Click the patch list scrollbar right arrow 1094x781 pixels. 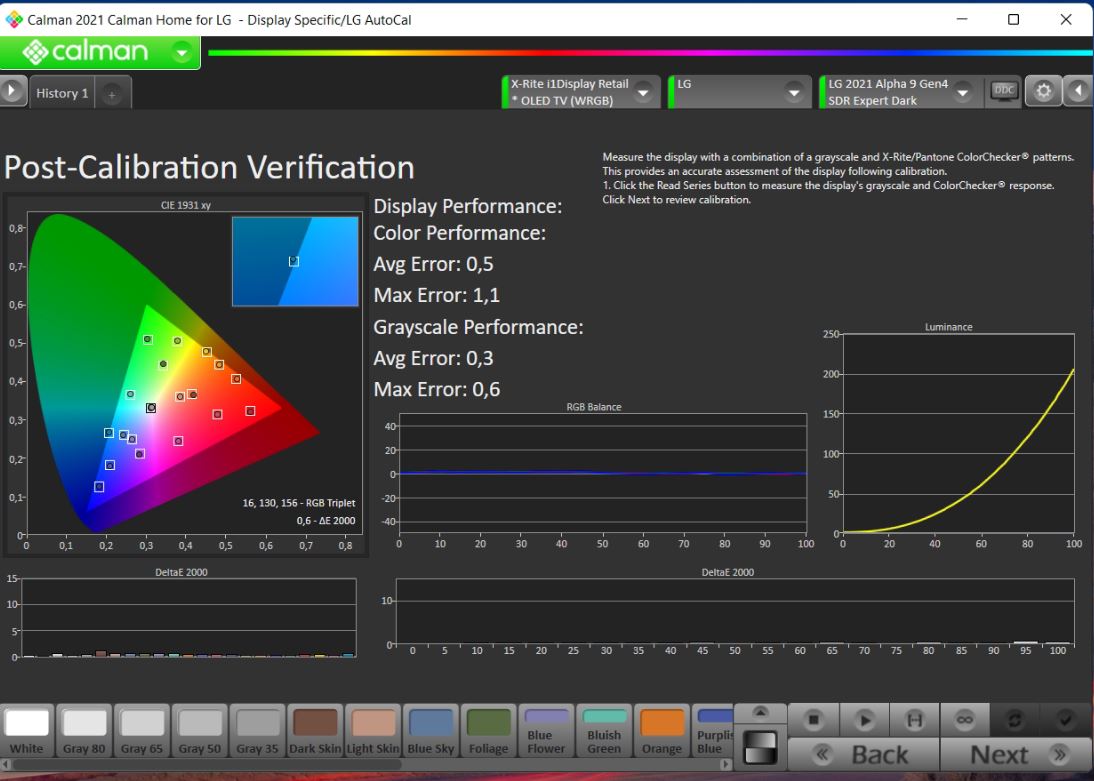(x=726, y=764)
